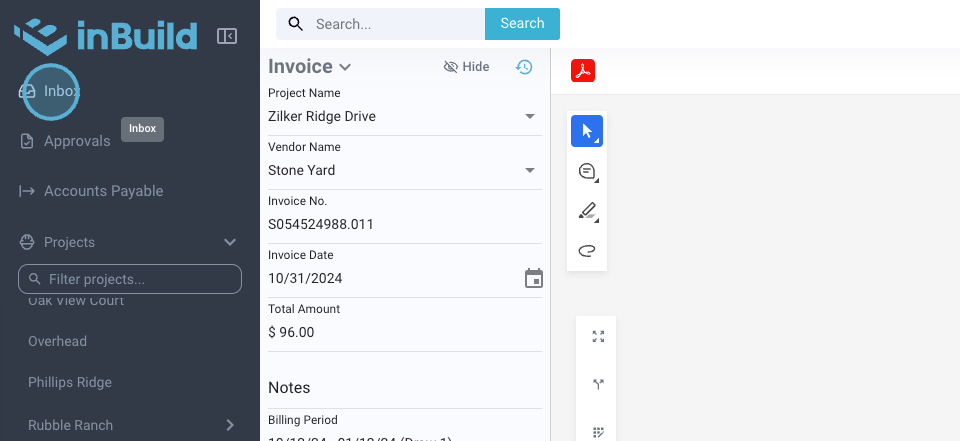Screen dimensions: 960x441
Task: Select the comment annotation tool
Action: point(587,172)
